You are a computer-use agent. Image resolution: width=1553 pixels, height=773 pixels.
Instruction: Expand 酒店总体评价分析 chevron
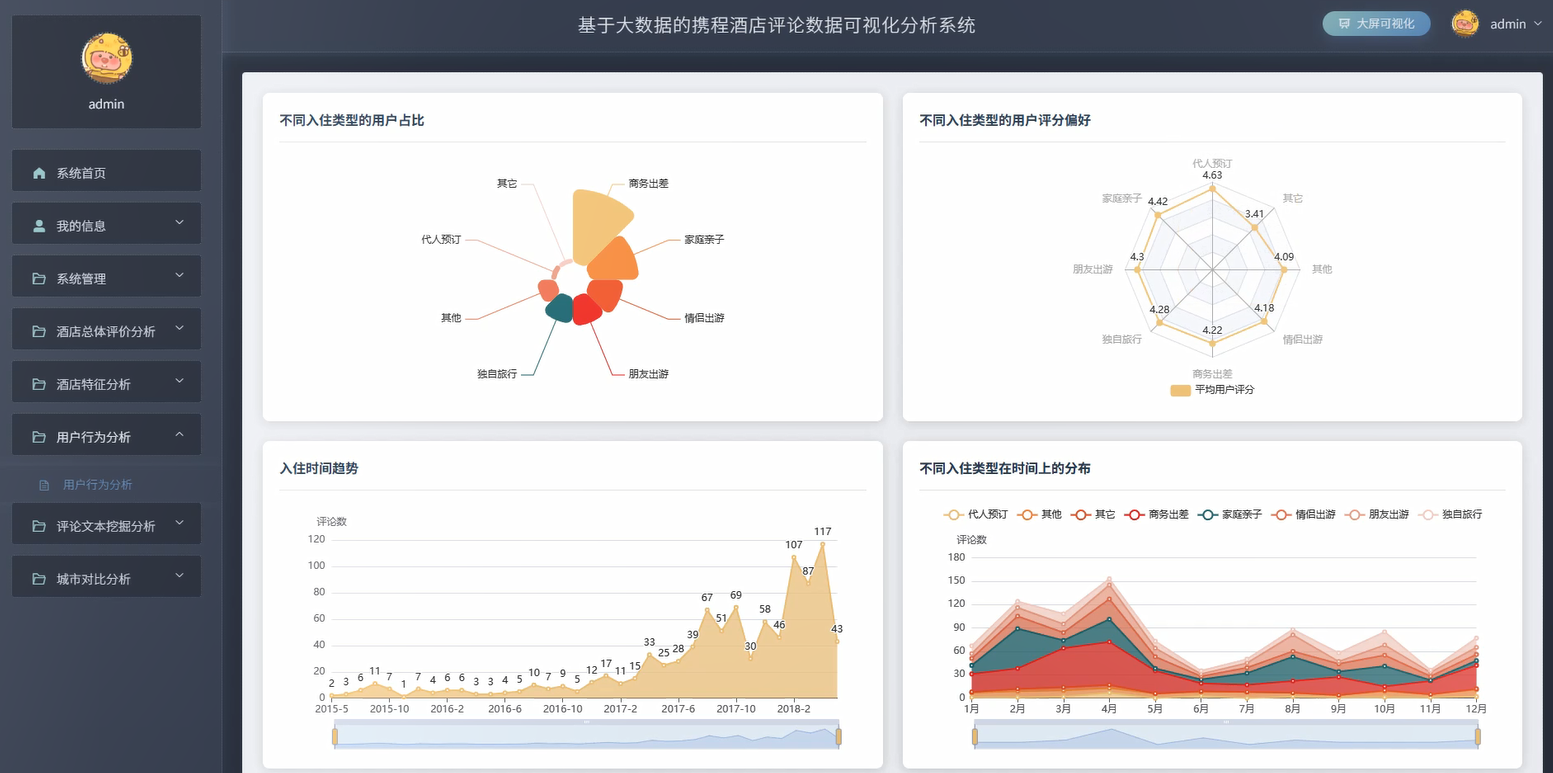click(x=180, y=327)
